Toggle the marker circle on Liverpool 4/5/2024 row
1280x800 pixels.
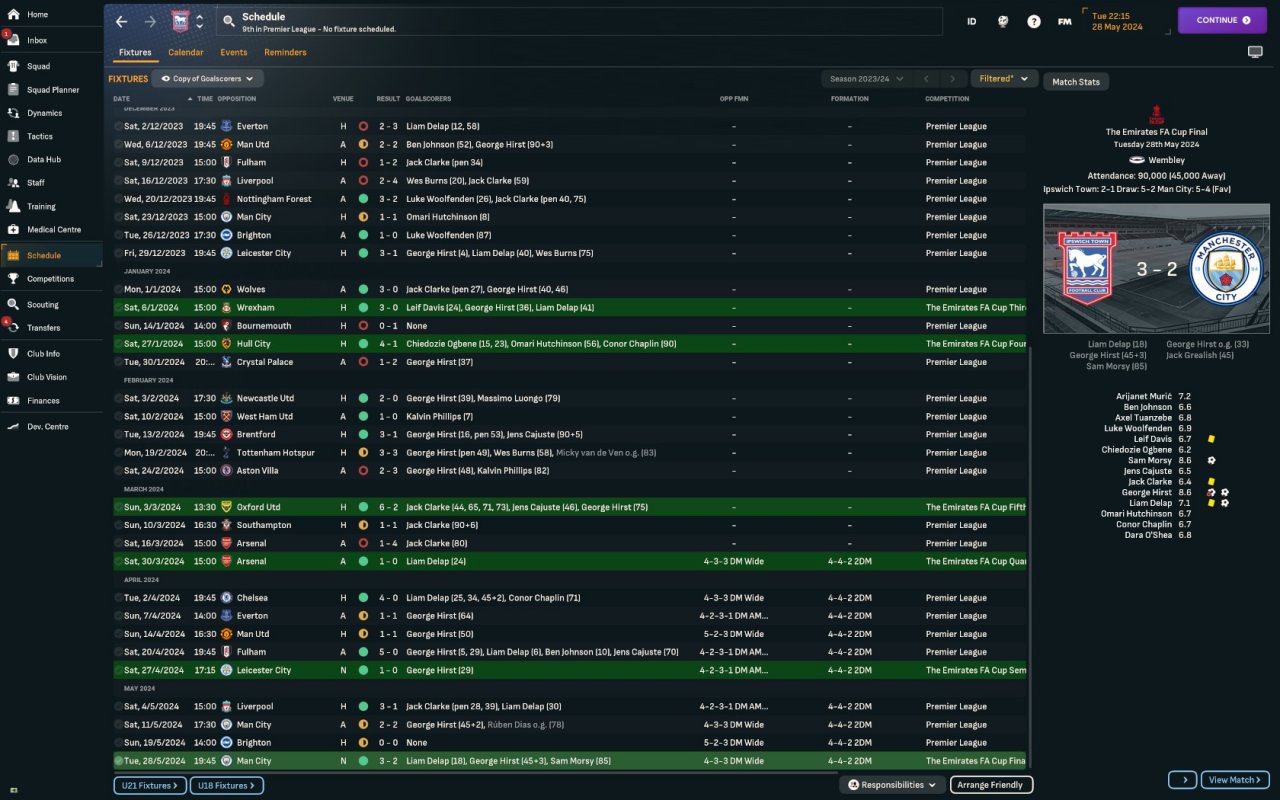pos(119,707)
